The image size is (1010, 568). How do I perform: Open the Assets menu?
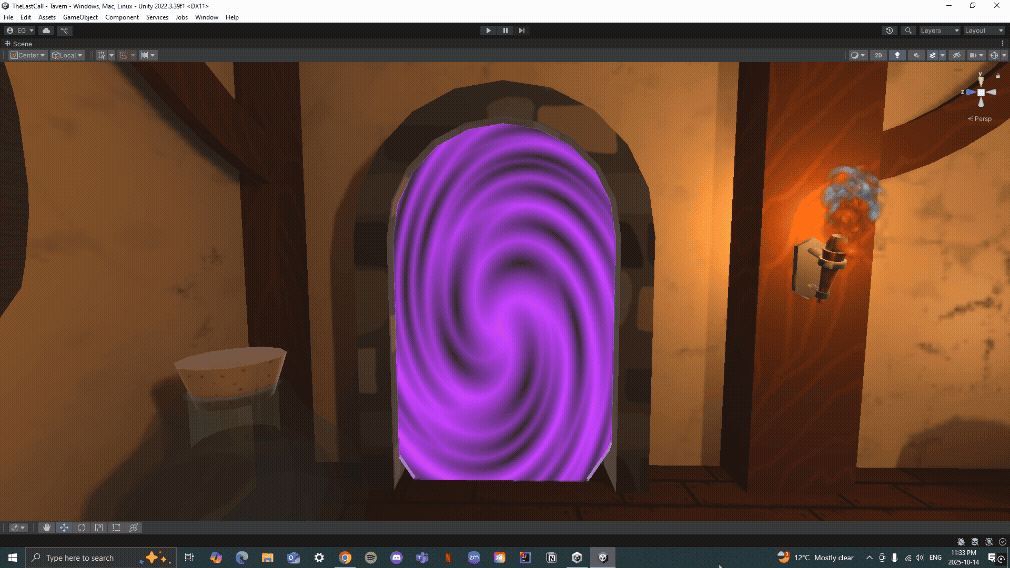[x=47, y=17]
